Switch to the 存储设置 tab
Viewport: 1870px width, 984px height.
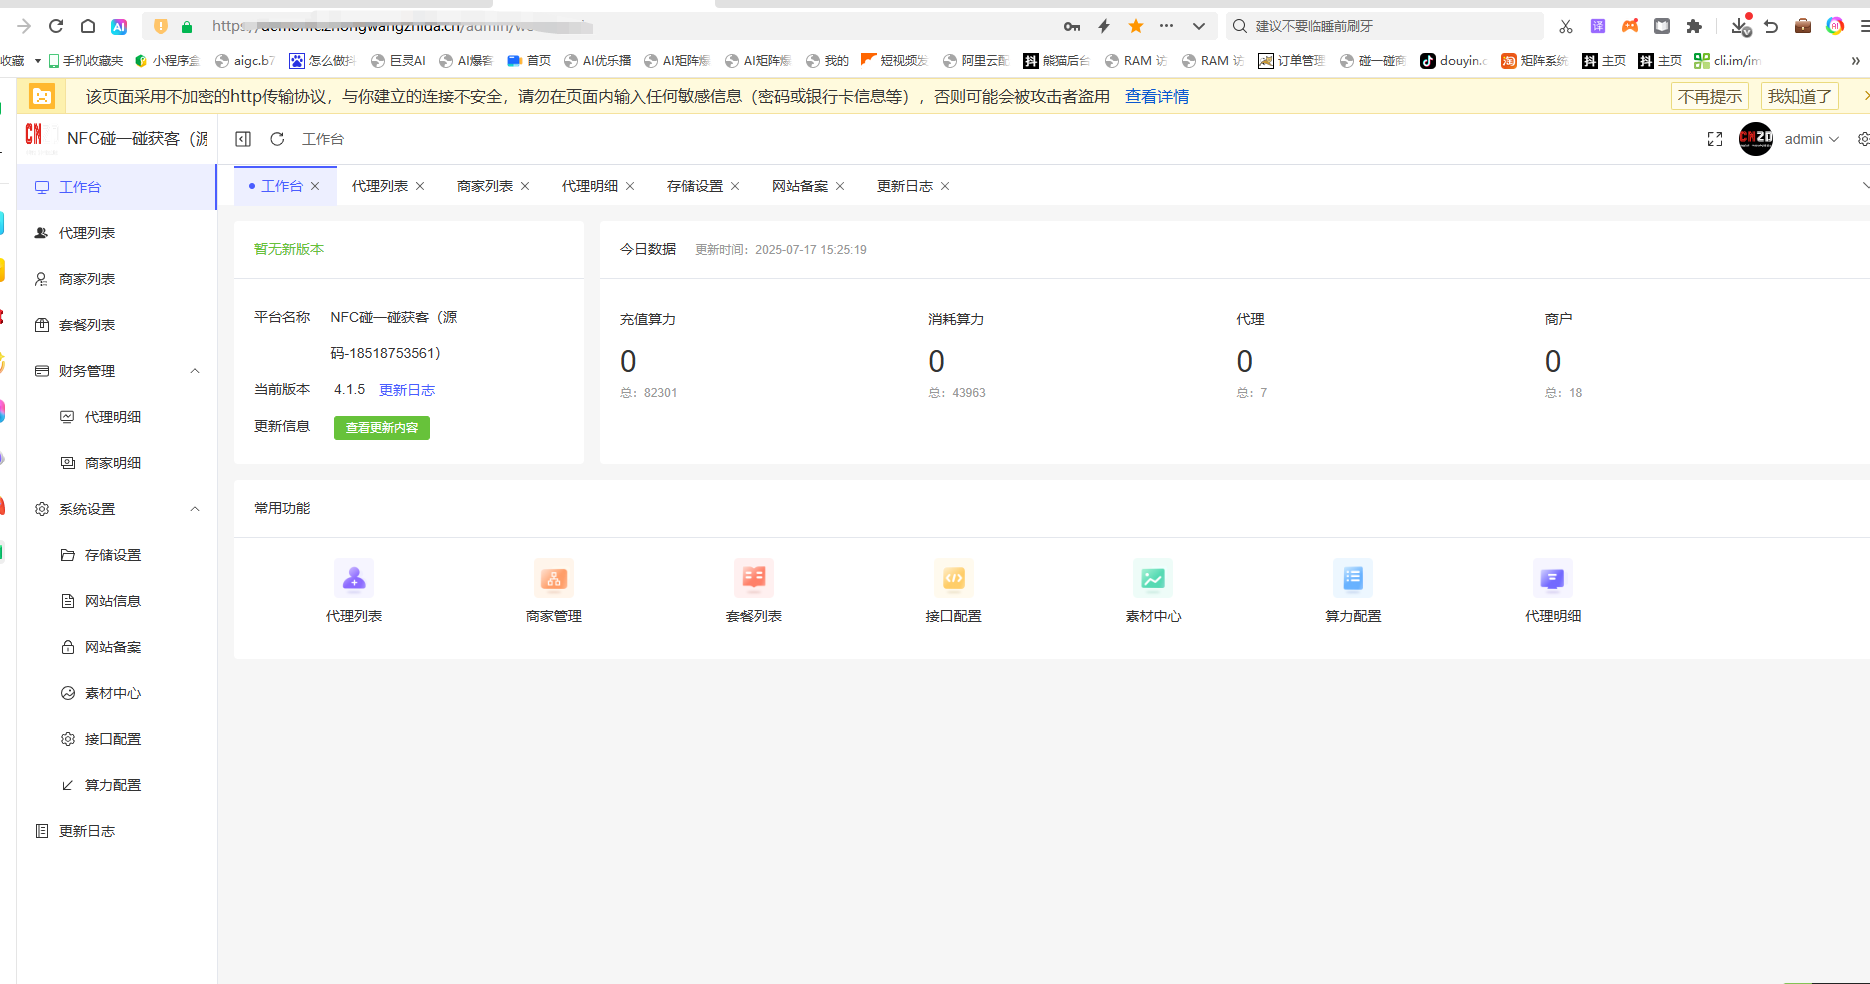point(694,186)
